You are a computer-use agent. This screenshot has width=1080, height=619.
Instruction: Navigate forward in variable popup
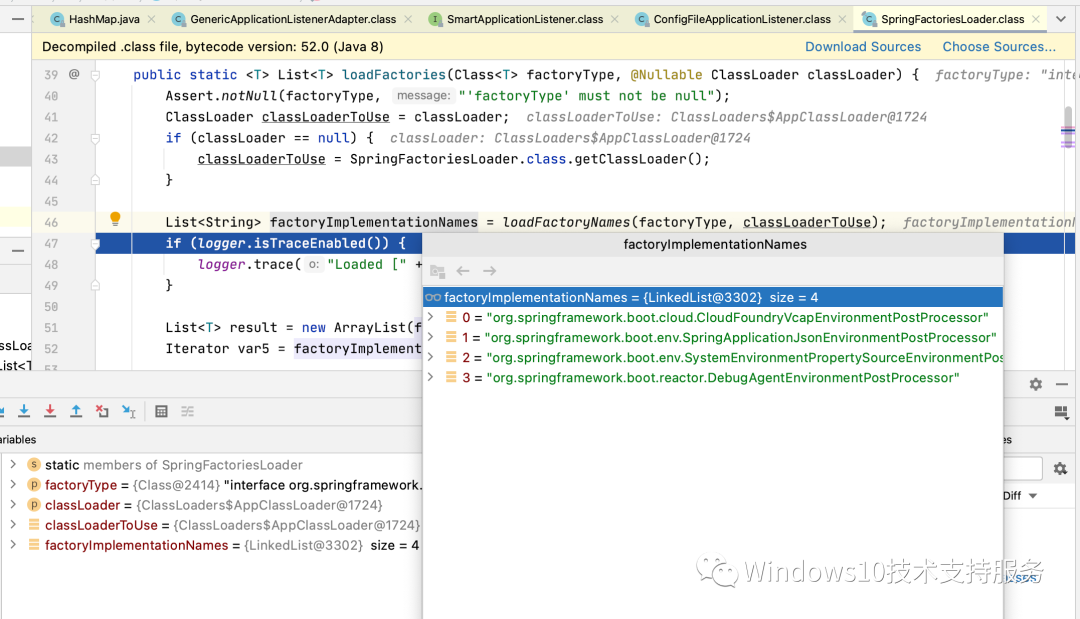tap(490, 271)
